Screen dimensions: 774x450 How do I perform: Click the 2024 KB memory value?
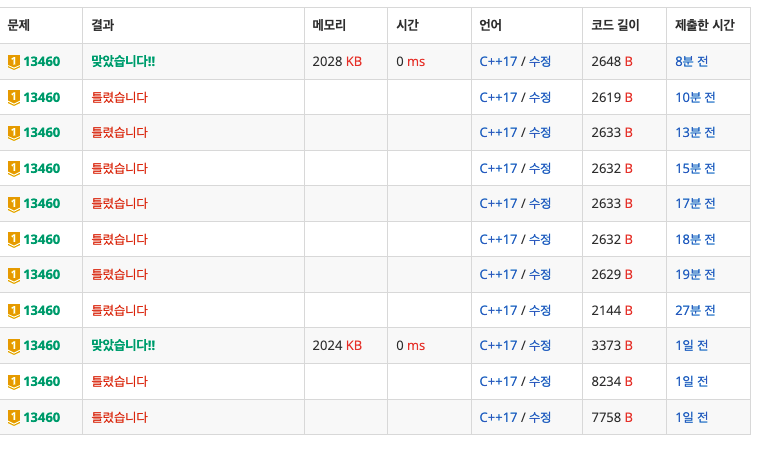pos(337,346)
